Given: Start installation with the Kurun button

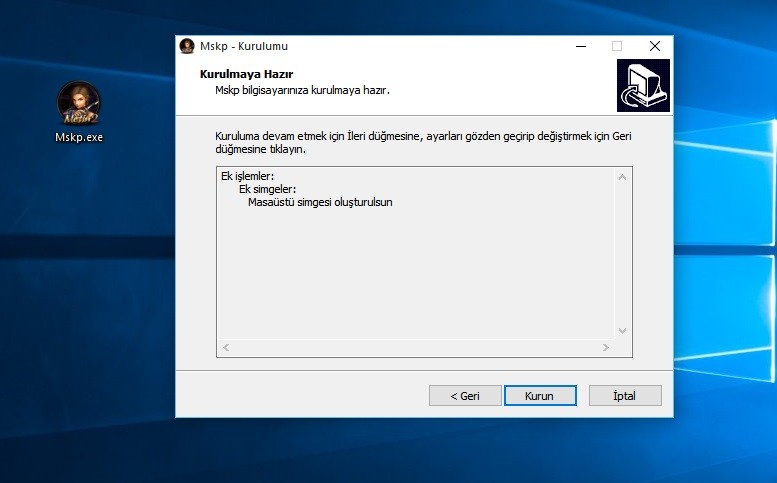Looking at the screenshot, I should click(540, 396).
